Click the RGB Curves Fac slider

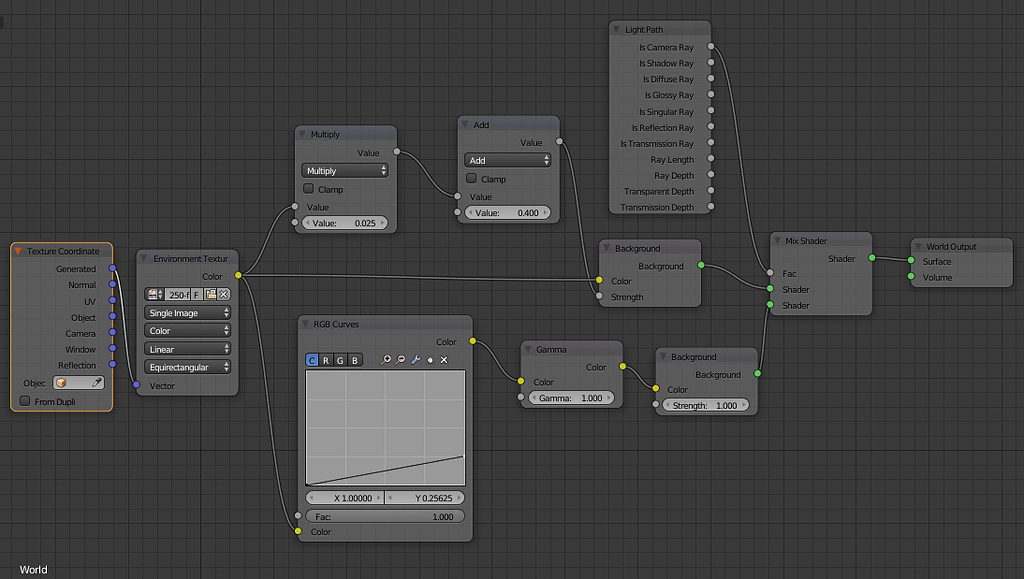point(385,516)
